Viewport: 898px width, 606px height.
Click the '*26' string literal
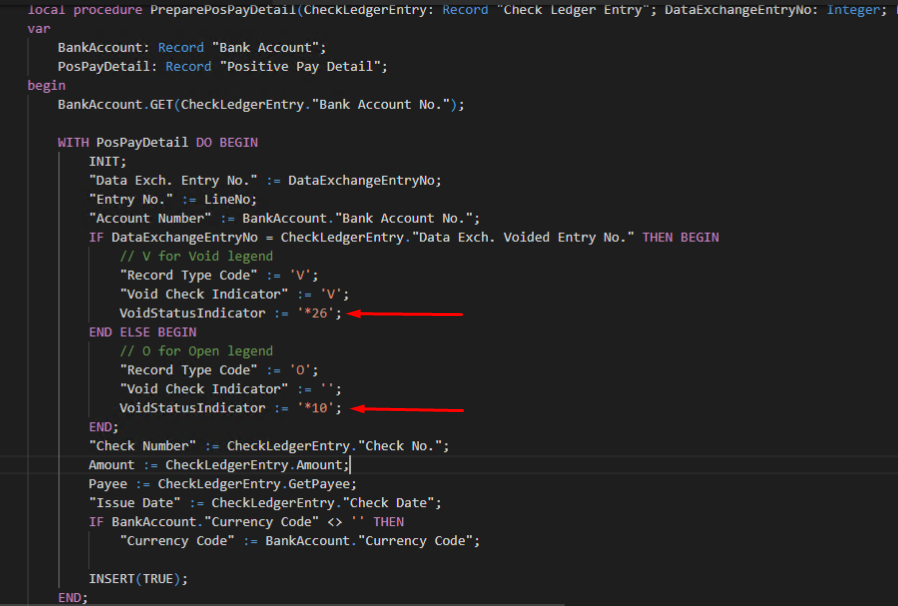tap(320, 313)
